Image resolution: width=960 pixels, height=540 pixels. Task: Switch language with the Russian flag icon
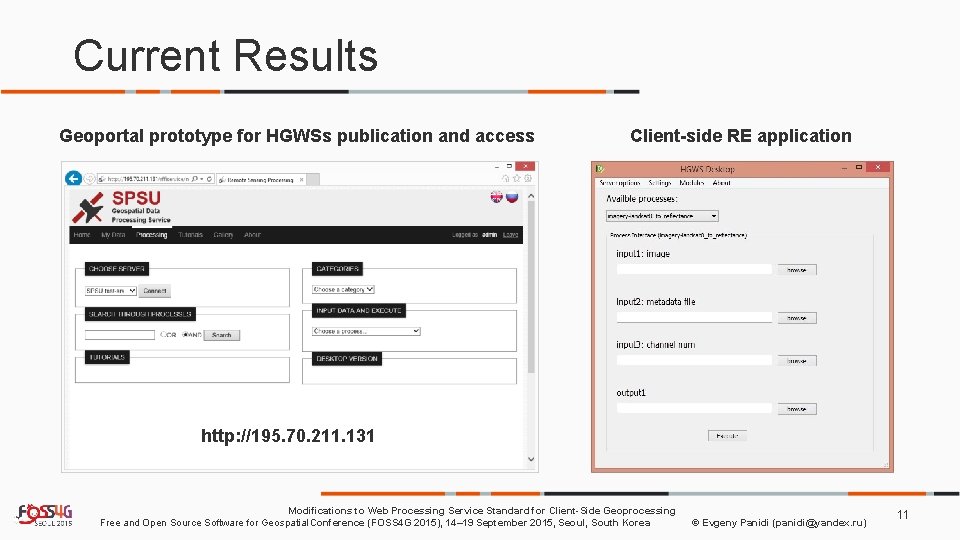512,197
